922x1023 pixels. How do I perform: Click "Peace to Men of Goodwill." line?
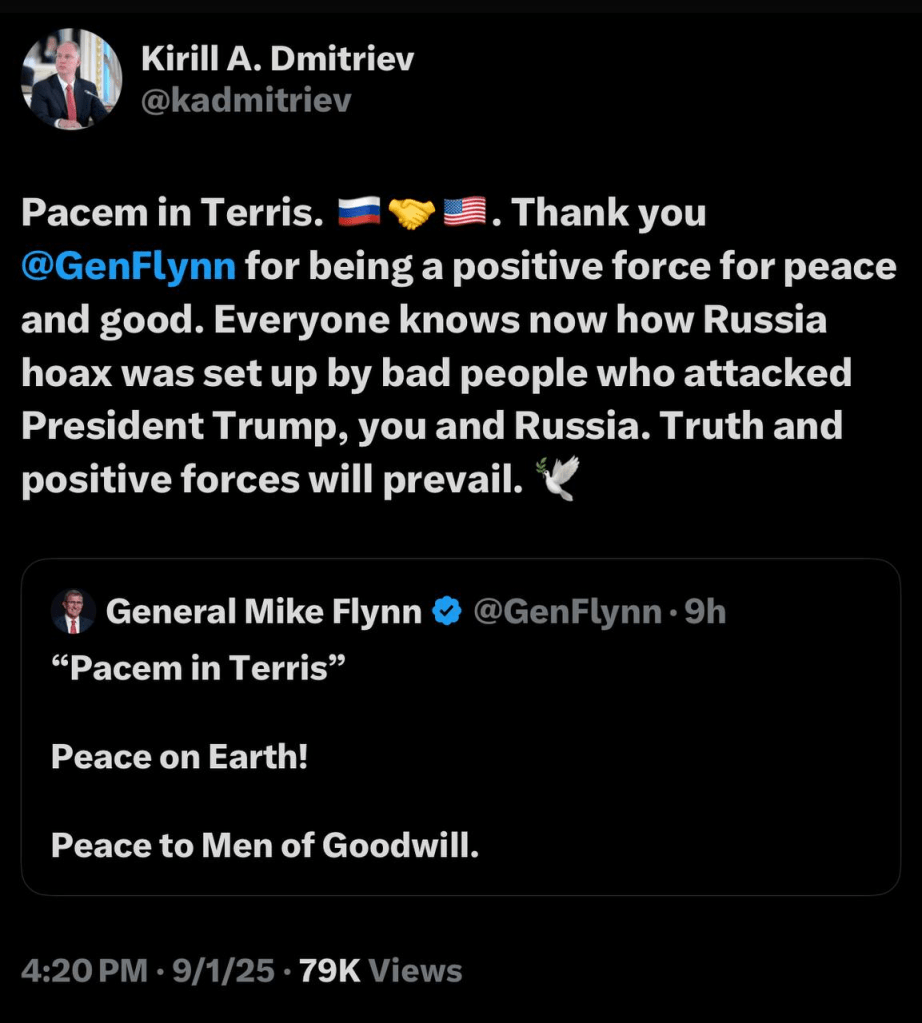pos(265,846)
